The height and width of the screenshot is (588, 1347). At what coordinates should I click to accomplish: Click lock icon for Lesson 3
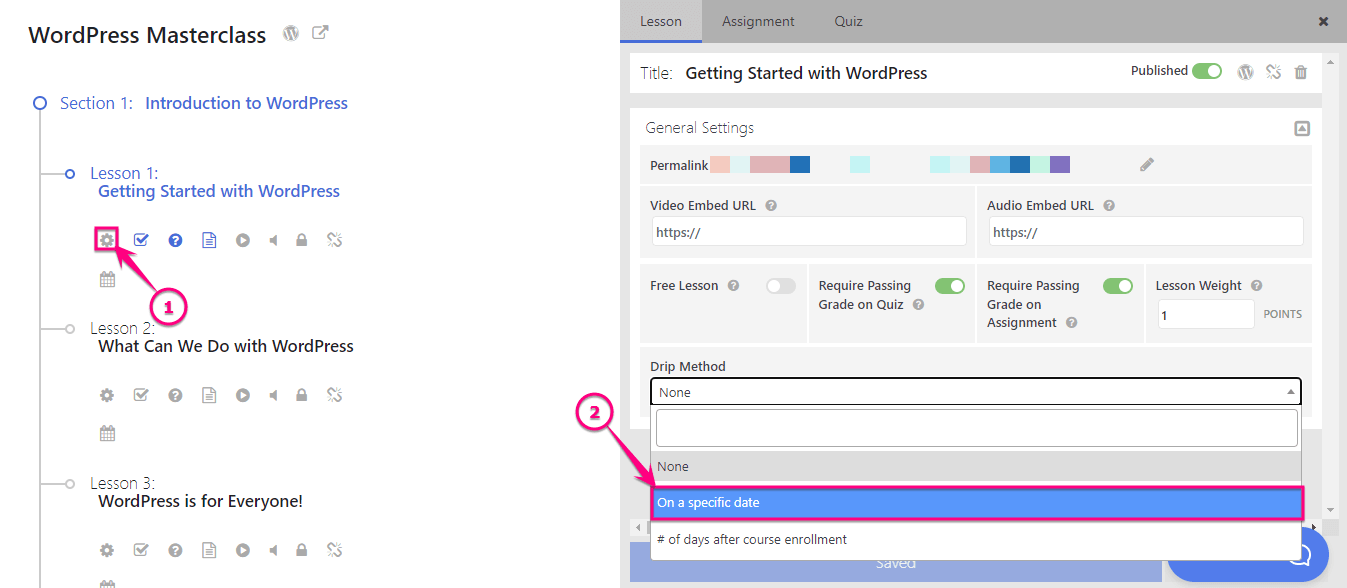coord(301,550)
